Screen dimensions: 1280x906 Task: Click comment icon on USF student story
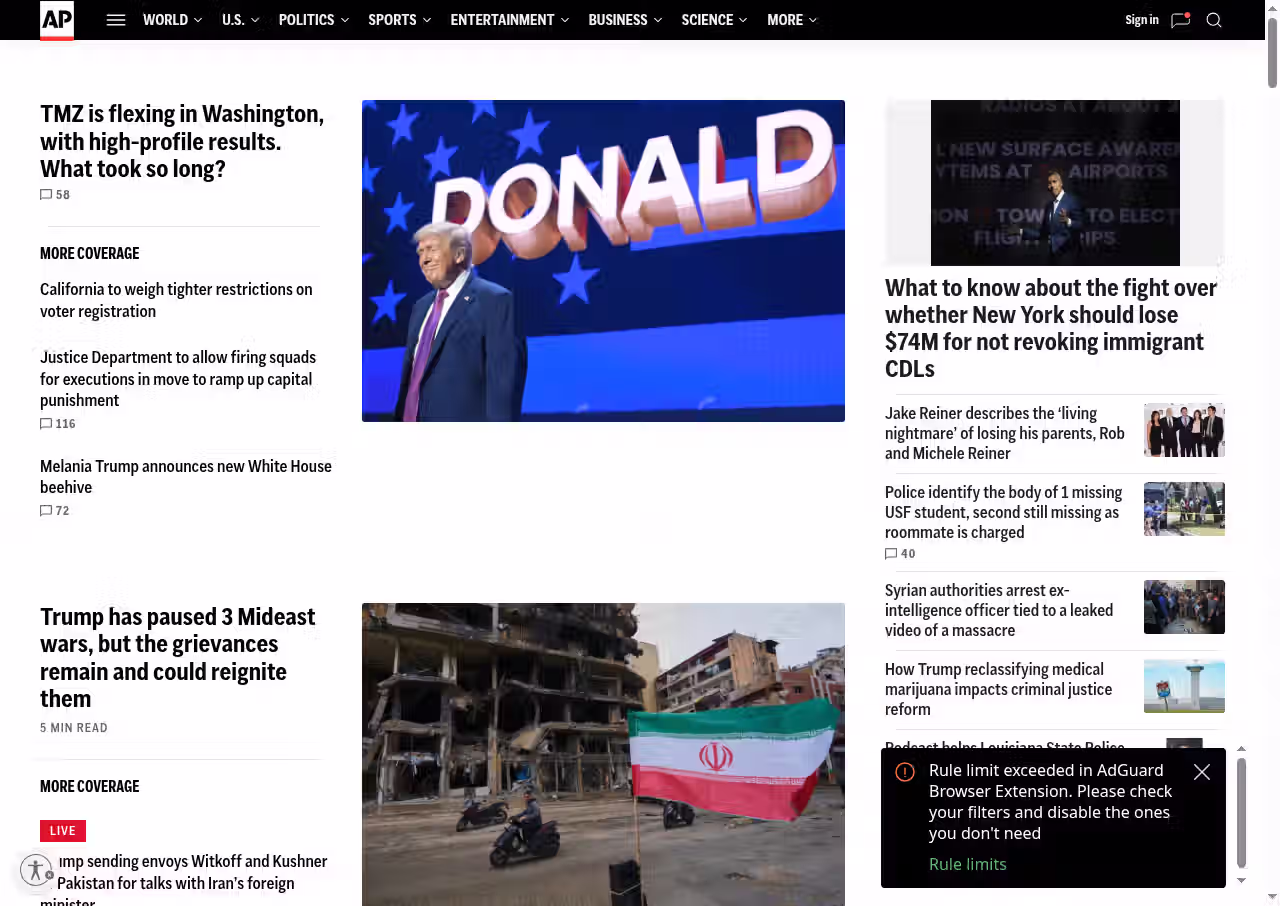[x=891, y=554]
